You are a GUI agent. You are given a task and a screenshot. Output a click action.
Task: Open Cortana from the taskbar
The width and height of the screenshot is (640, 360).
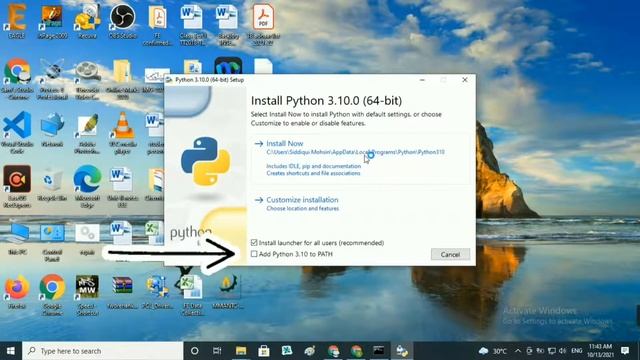(195, 351)
